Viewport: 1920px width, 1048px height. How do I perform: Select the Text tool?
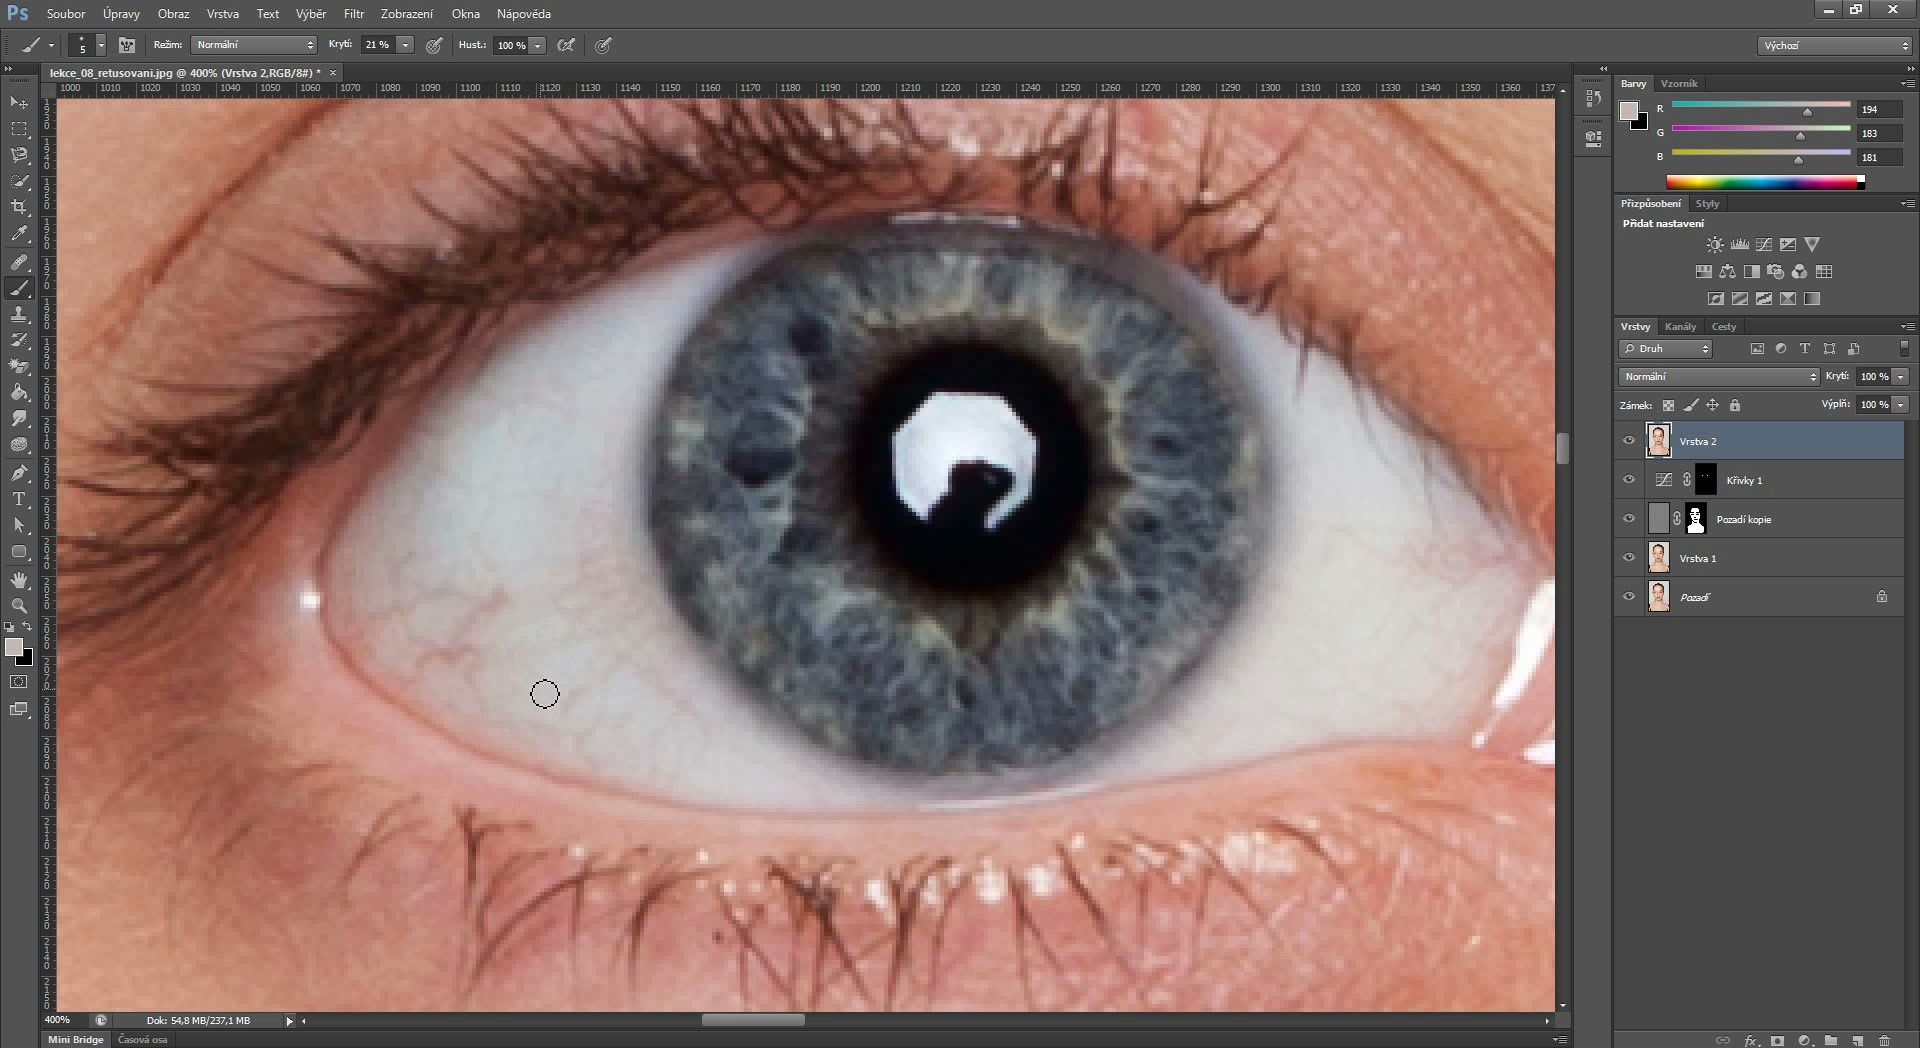click(19, 499)
